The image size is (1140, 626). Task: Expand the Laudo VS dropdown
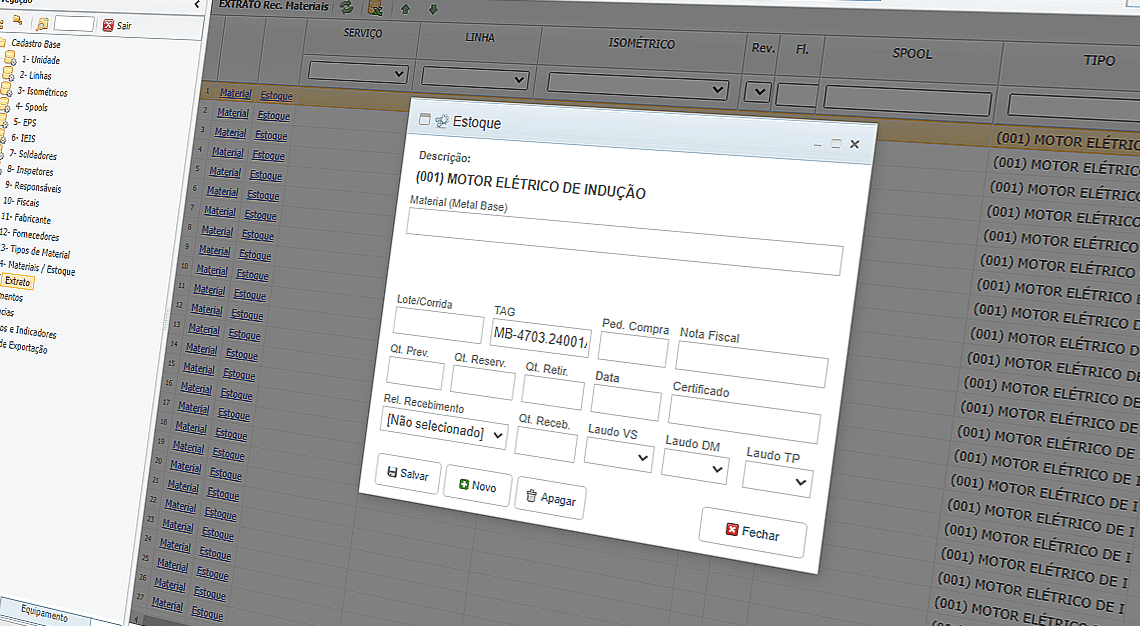coord(618,455)
